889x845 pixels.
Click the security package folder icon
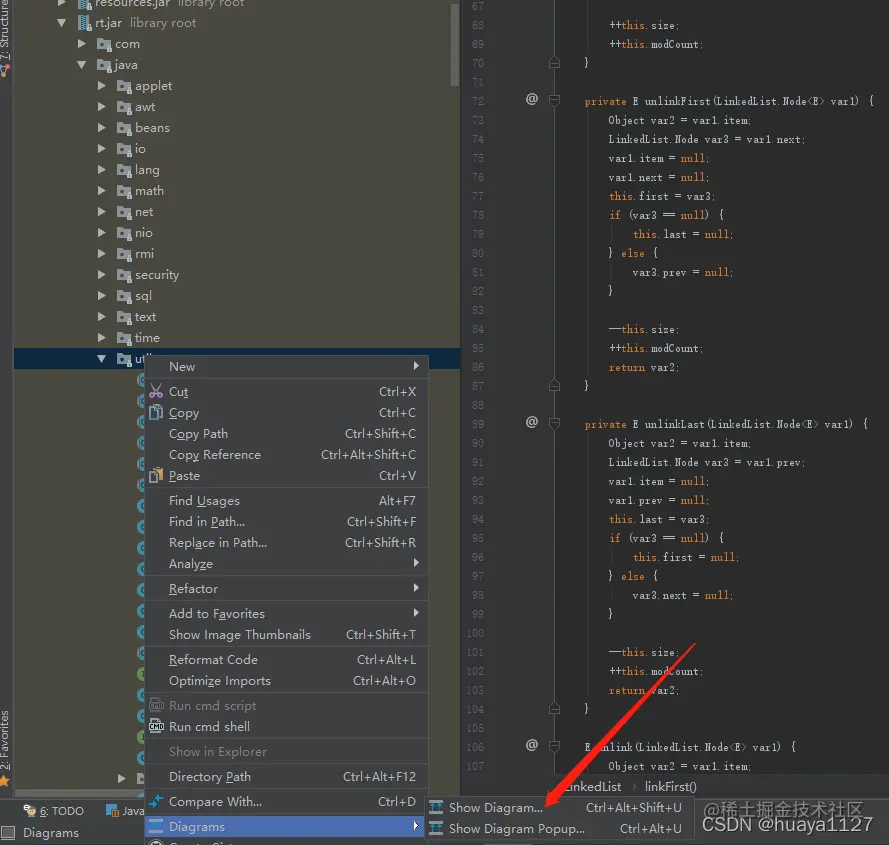(x=124, y=275)
